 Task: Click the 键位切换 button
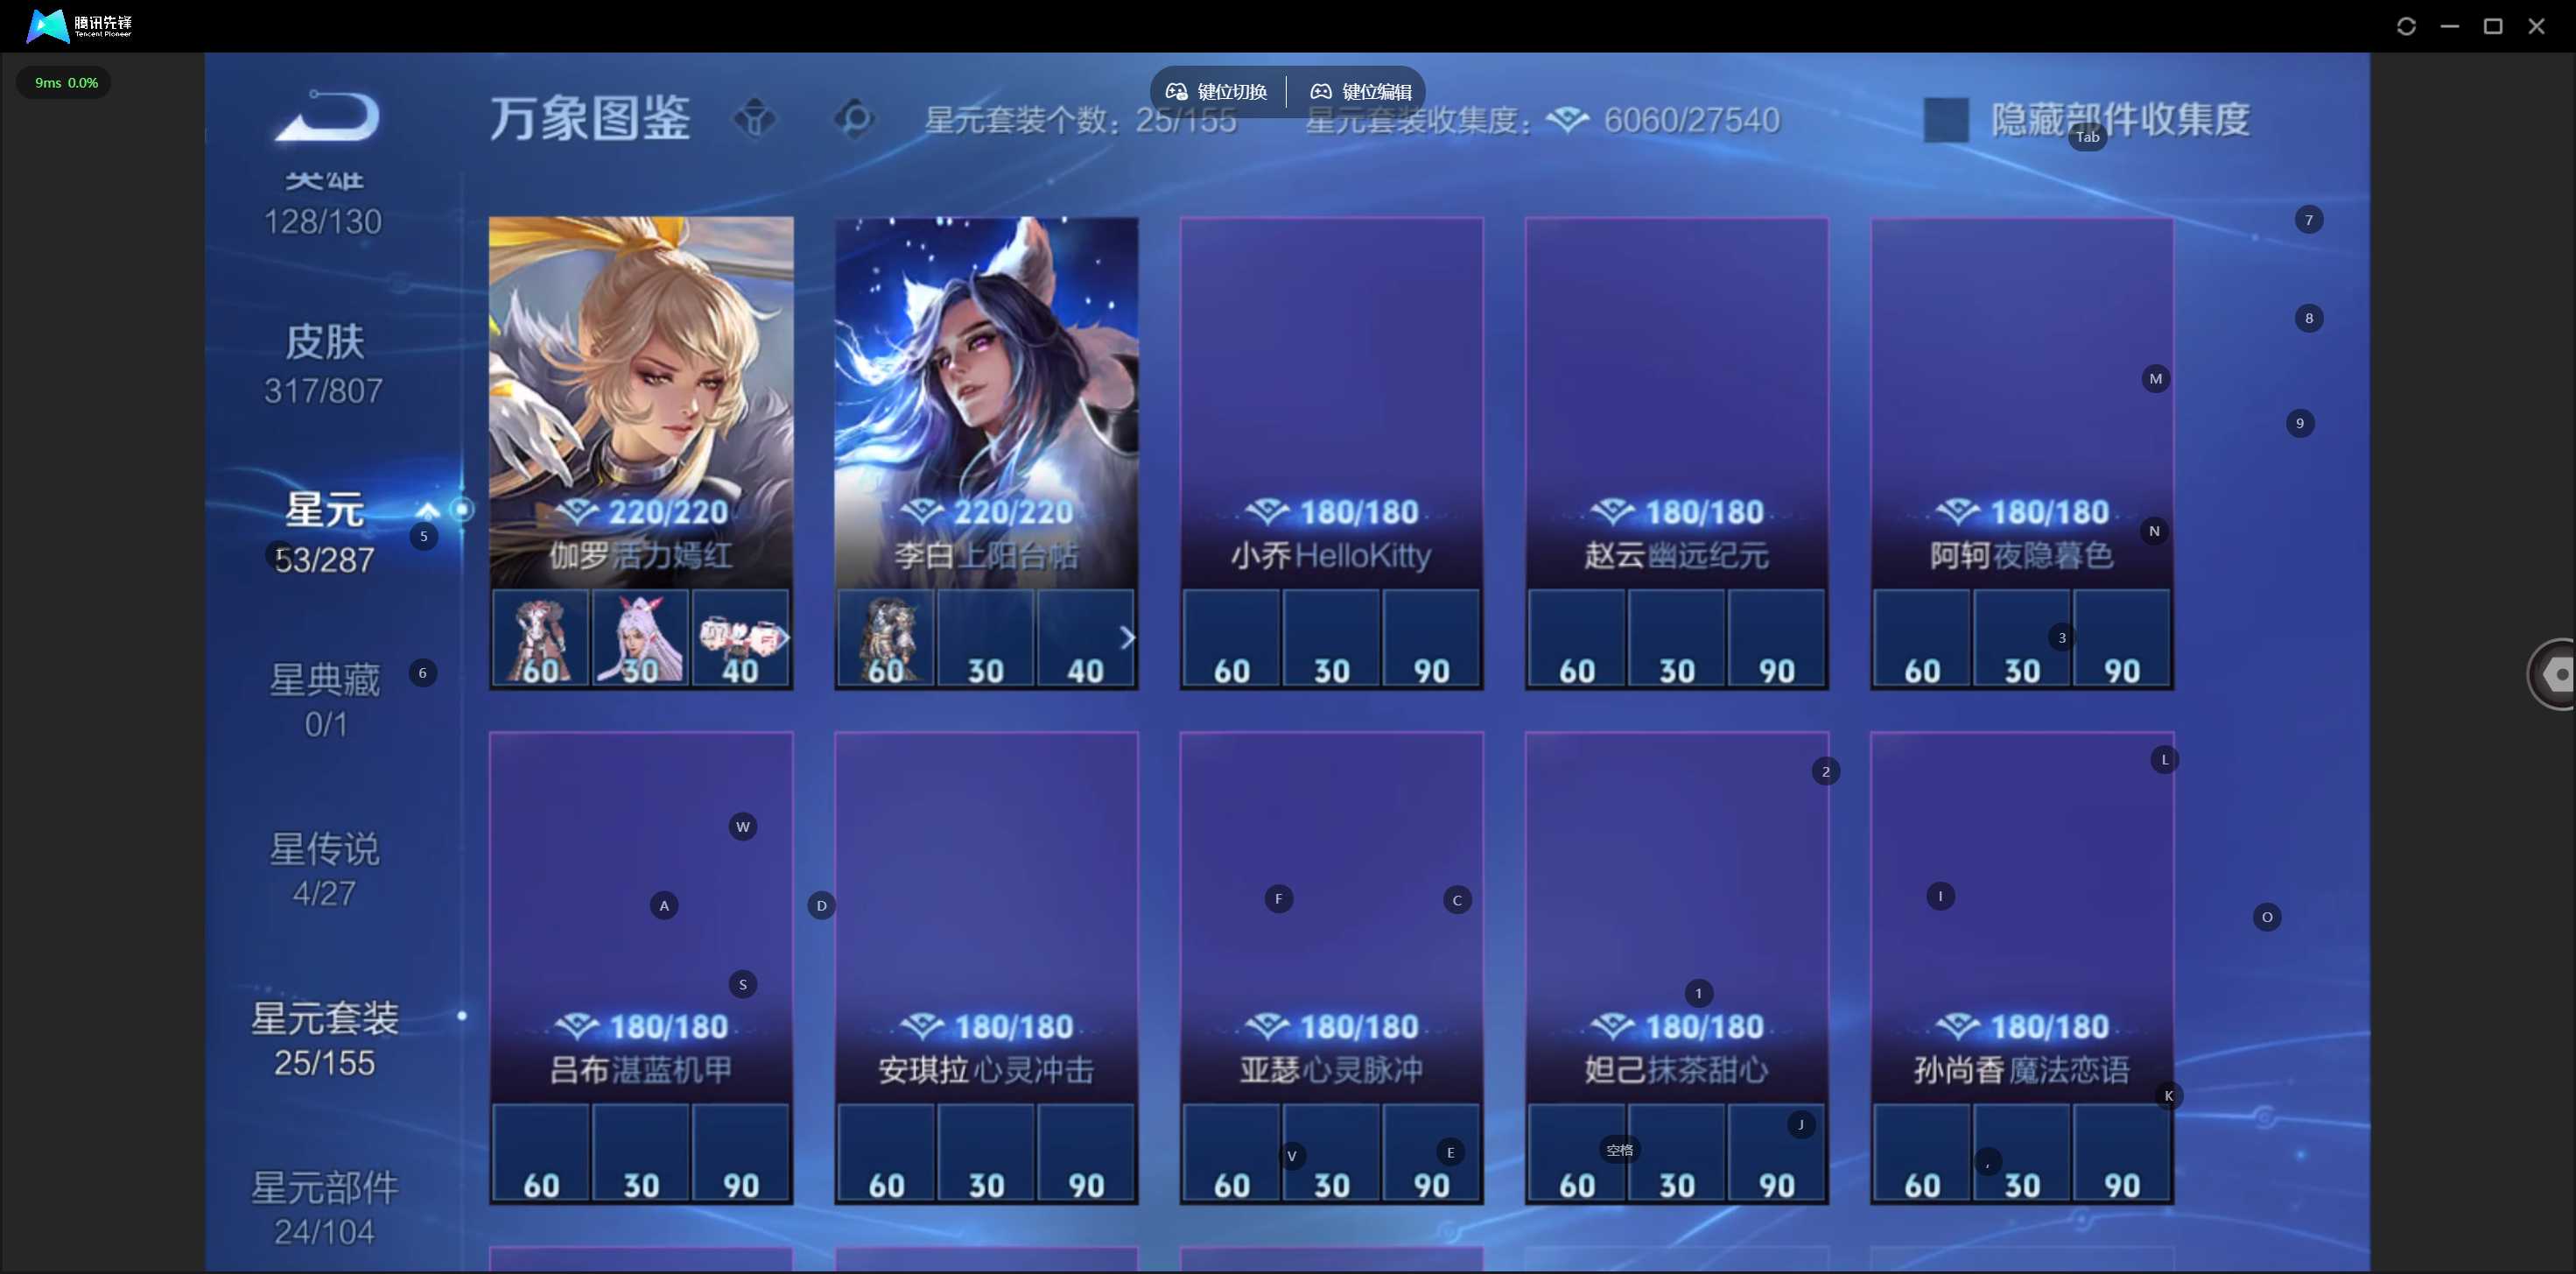[1217, 92]
